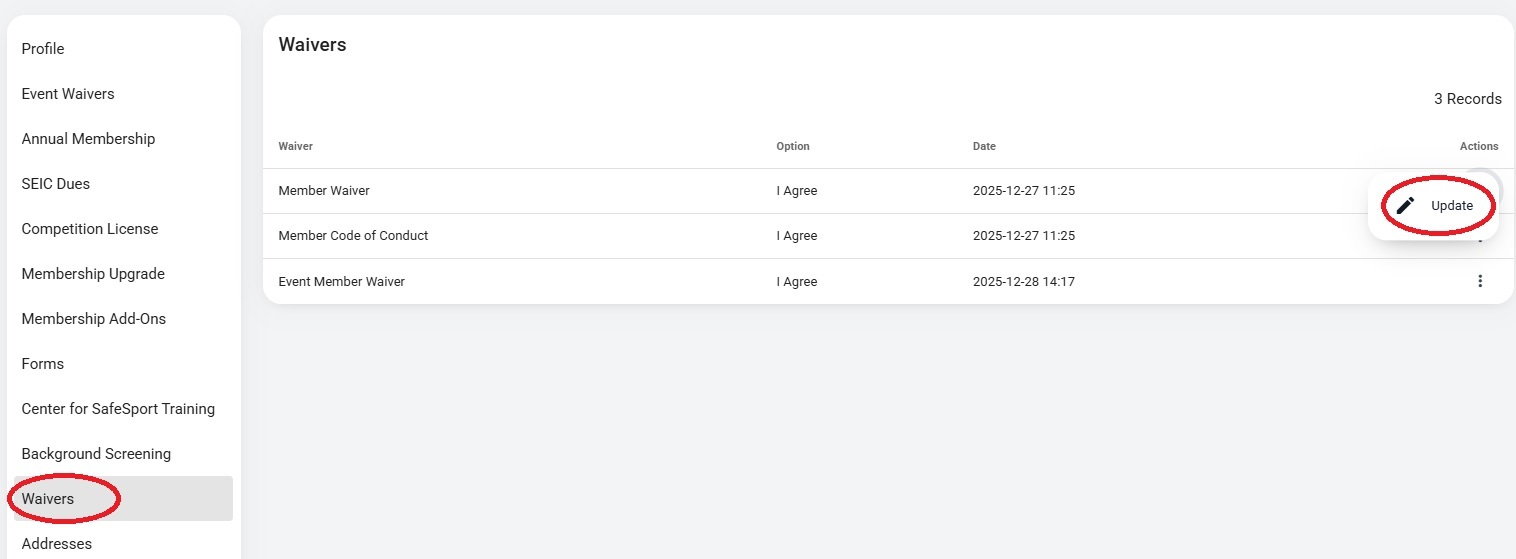Viewport: 1516px width, 559px height.
Task: Select the Member Waiver row
Action: point(324,191)
